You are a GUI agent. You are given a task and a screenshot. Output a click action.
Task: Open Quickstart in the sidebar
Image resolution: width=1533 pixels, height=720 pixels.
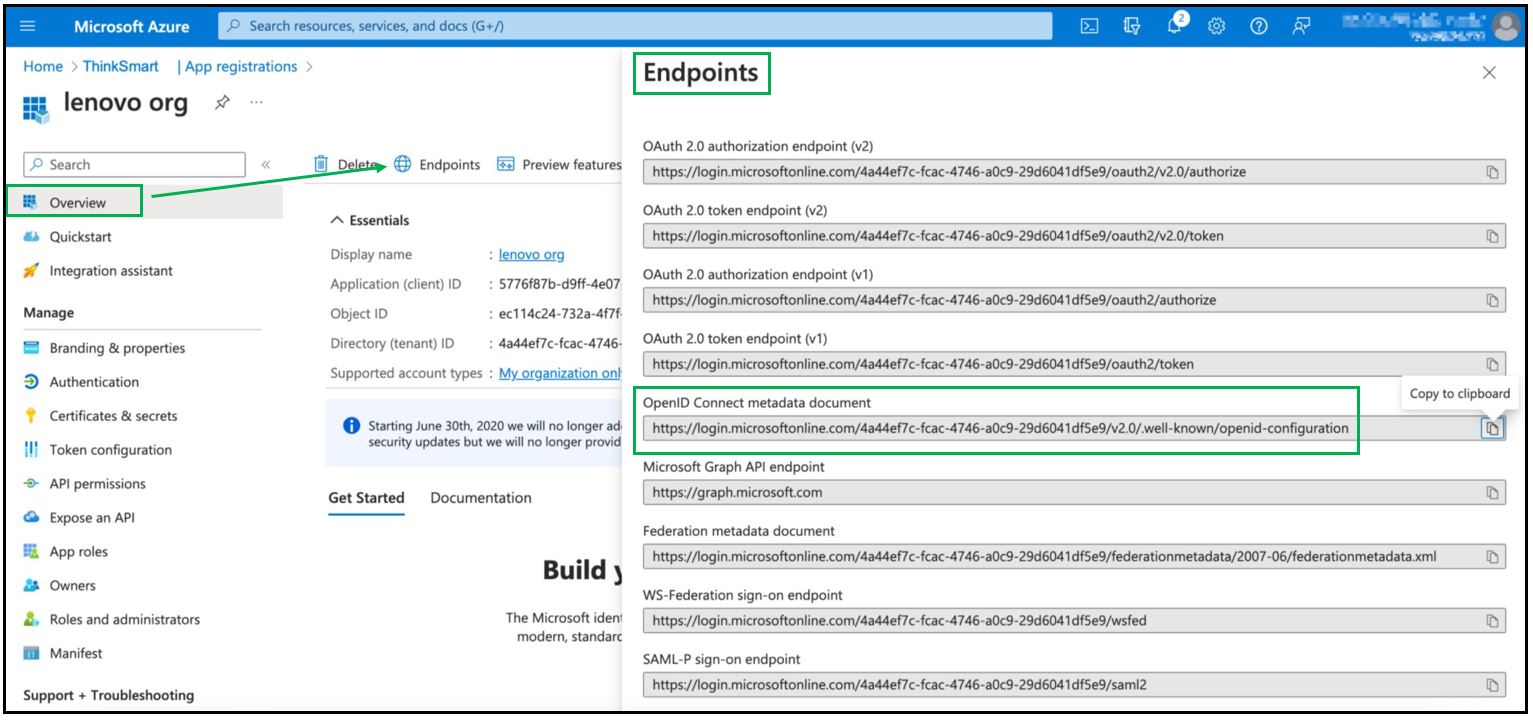coord(81,237)
